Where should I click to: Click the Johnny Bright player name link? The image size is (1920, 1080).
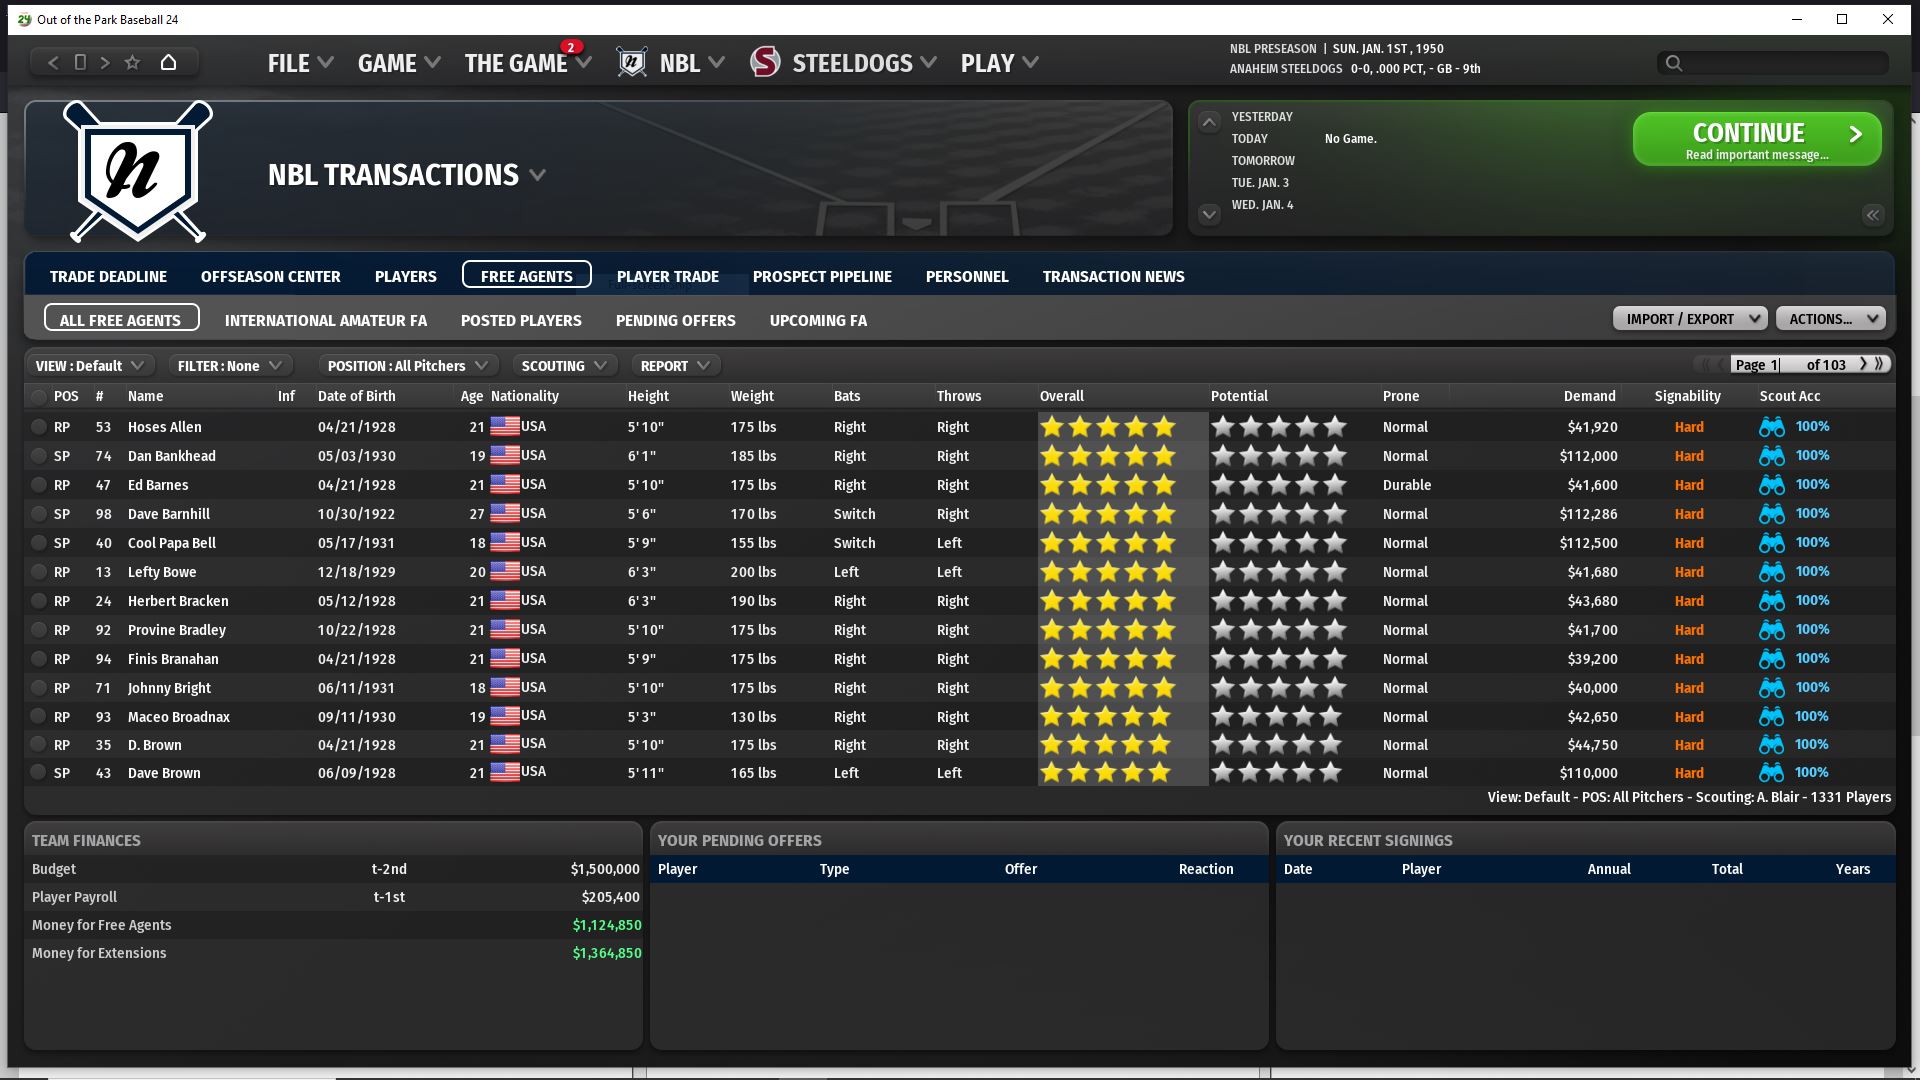pos(169,688)
